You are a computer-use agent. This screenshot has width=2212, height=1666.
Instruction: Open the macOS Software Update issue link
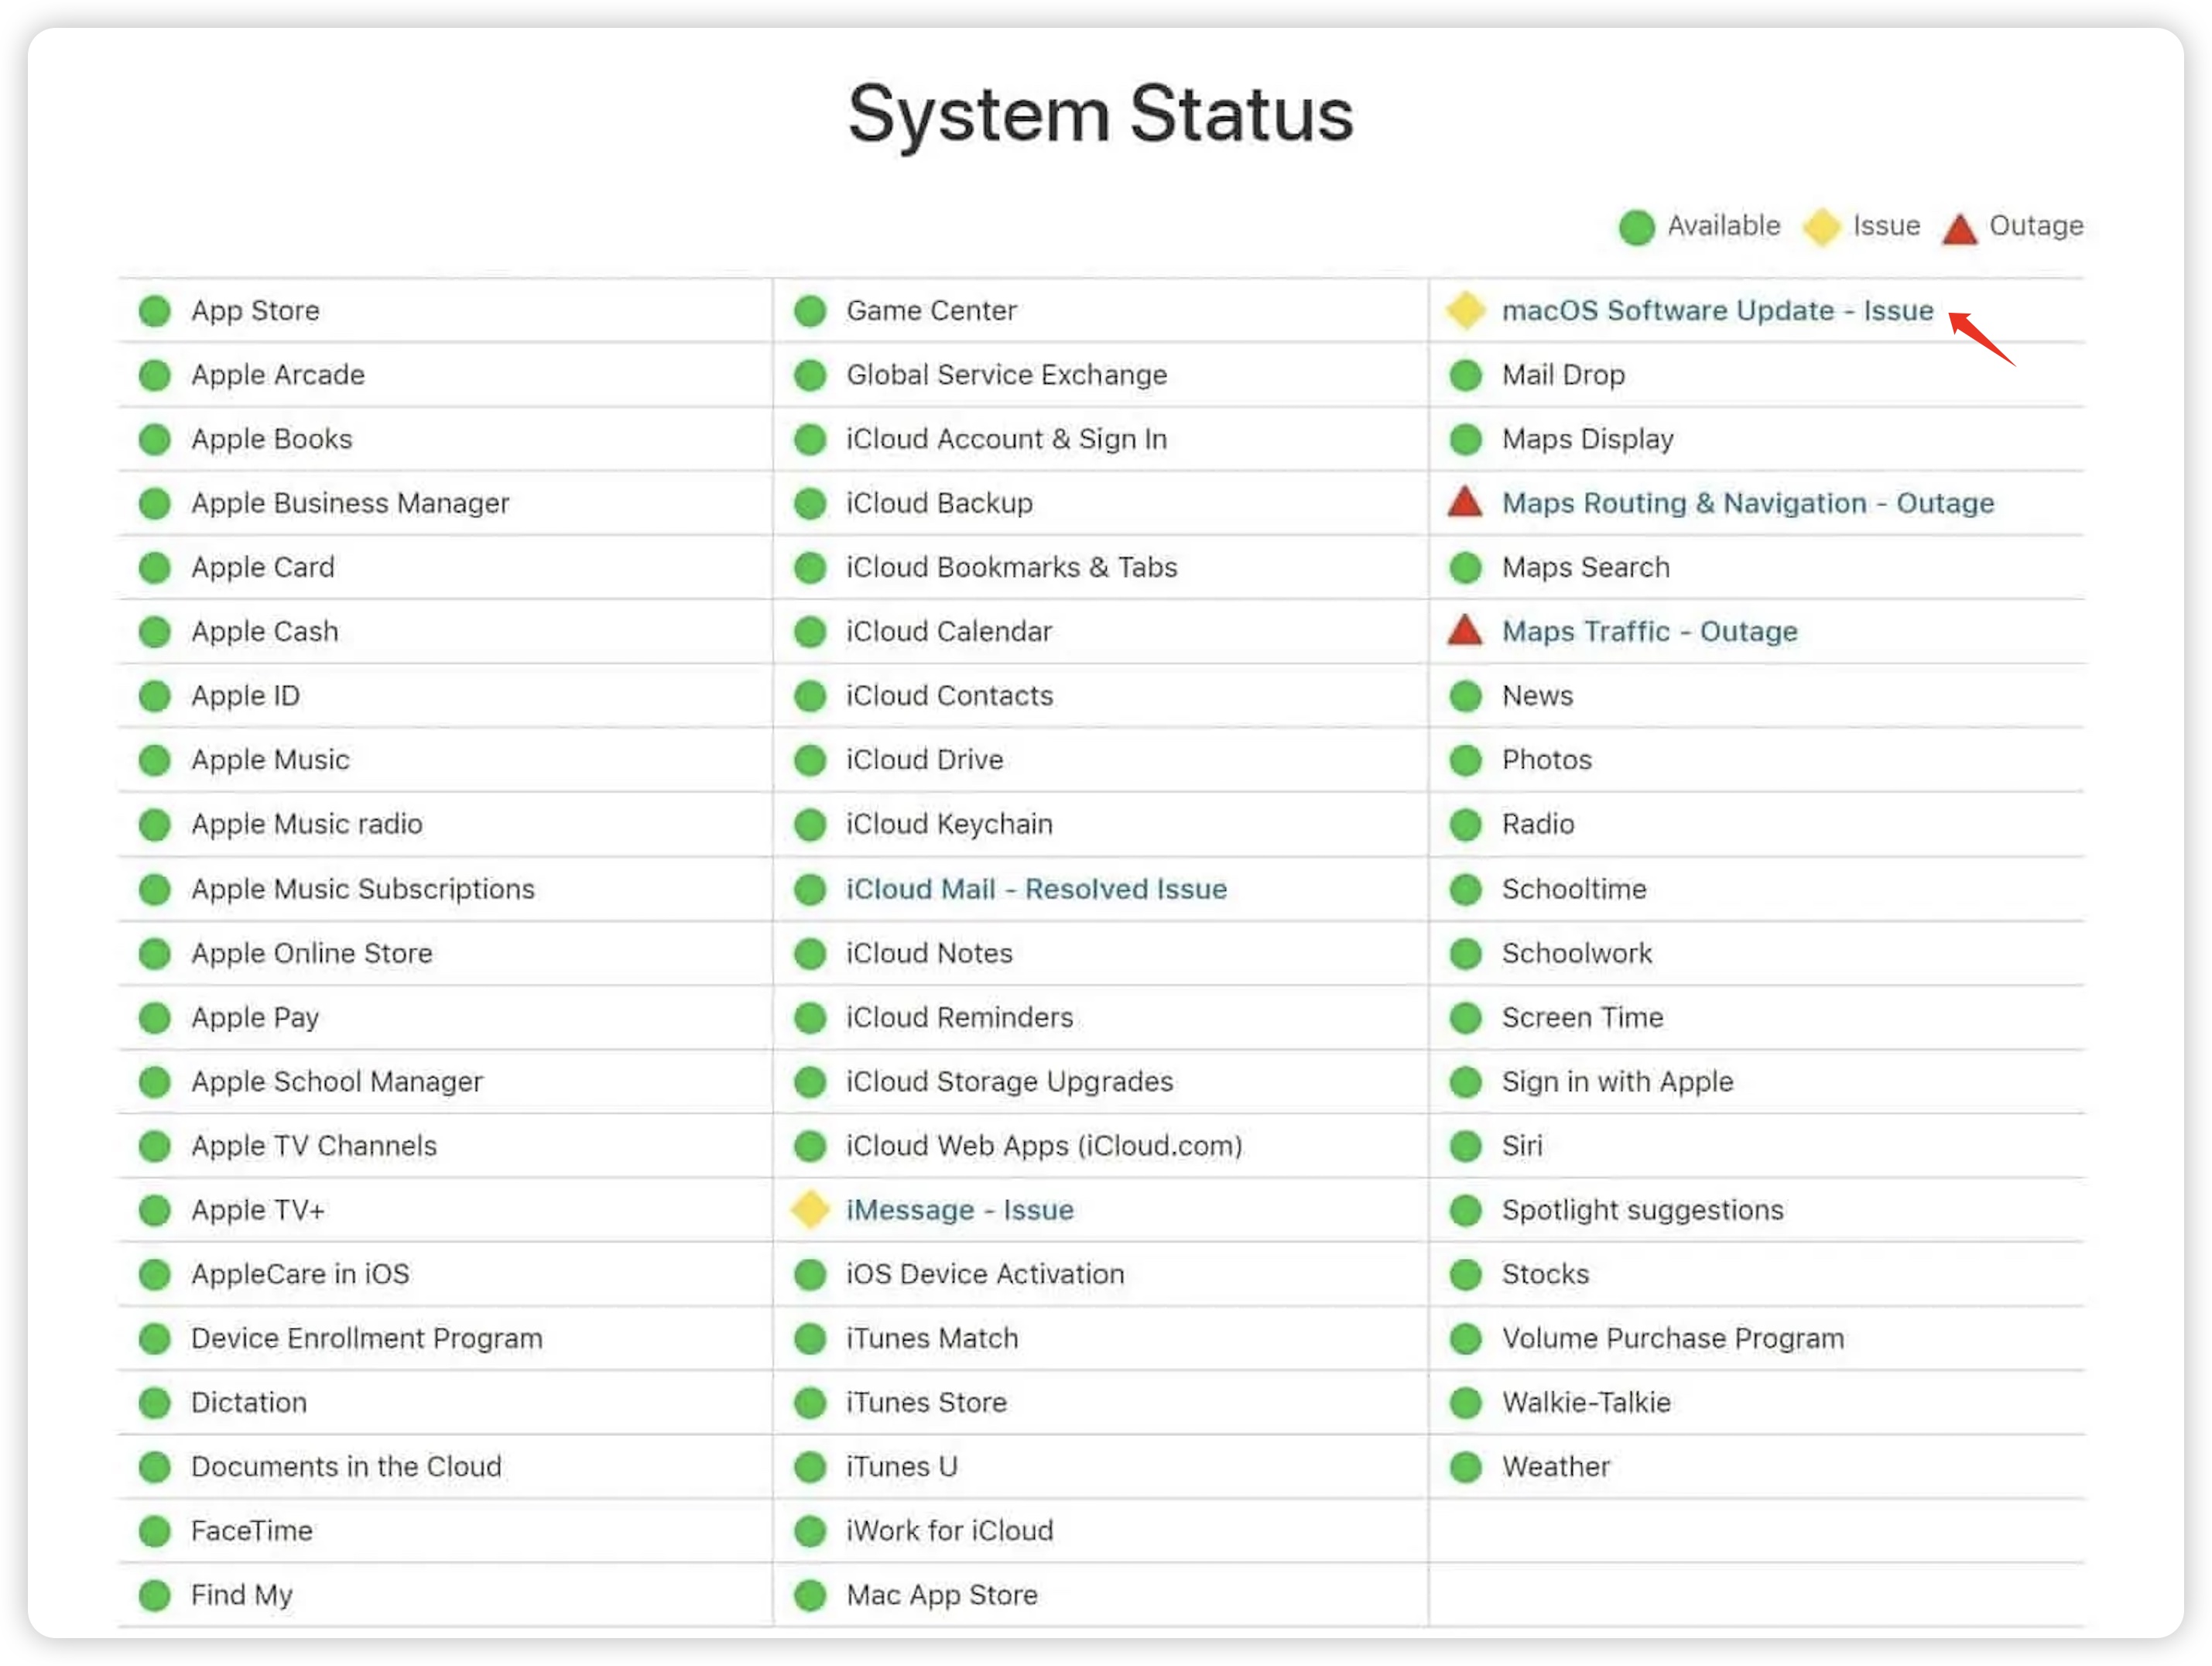1717,311
